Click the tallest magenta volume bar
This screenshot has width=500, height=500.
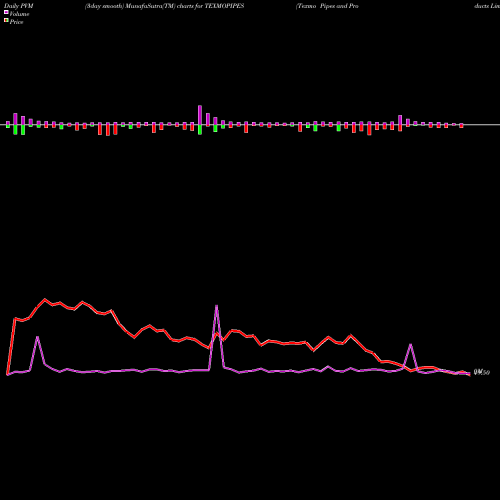(x=200, y=115)
